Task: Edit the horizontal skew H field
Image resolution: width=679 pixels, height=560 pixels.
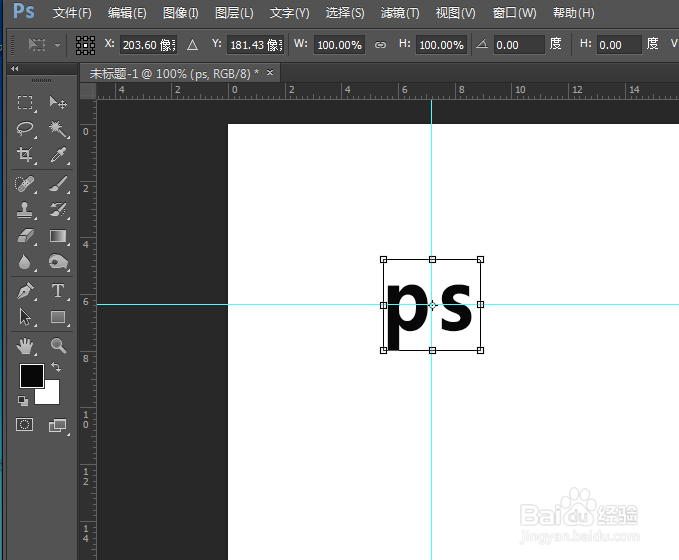Action: coord(619,45)
